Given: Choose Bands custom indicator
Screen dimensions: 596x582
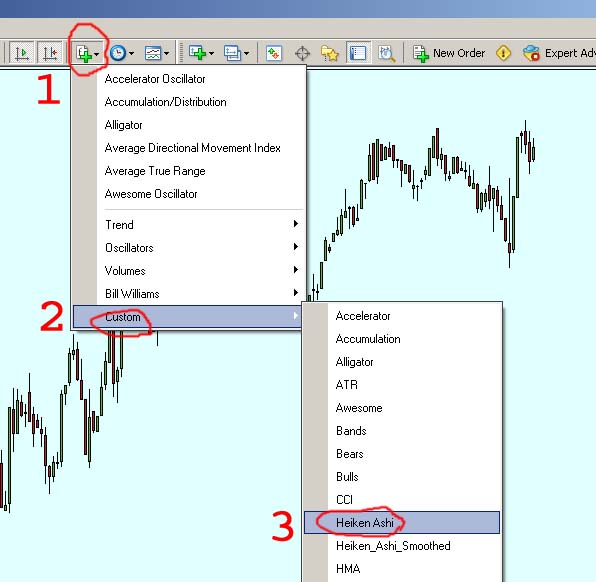Looking at the screenshot, I should click(402, 431).
